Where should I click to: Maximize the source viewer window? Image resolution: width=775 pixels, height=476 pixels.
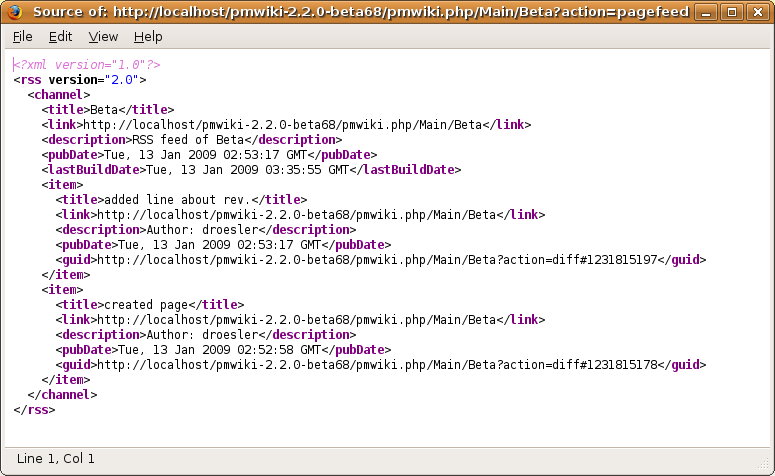point(732,12)
